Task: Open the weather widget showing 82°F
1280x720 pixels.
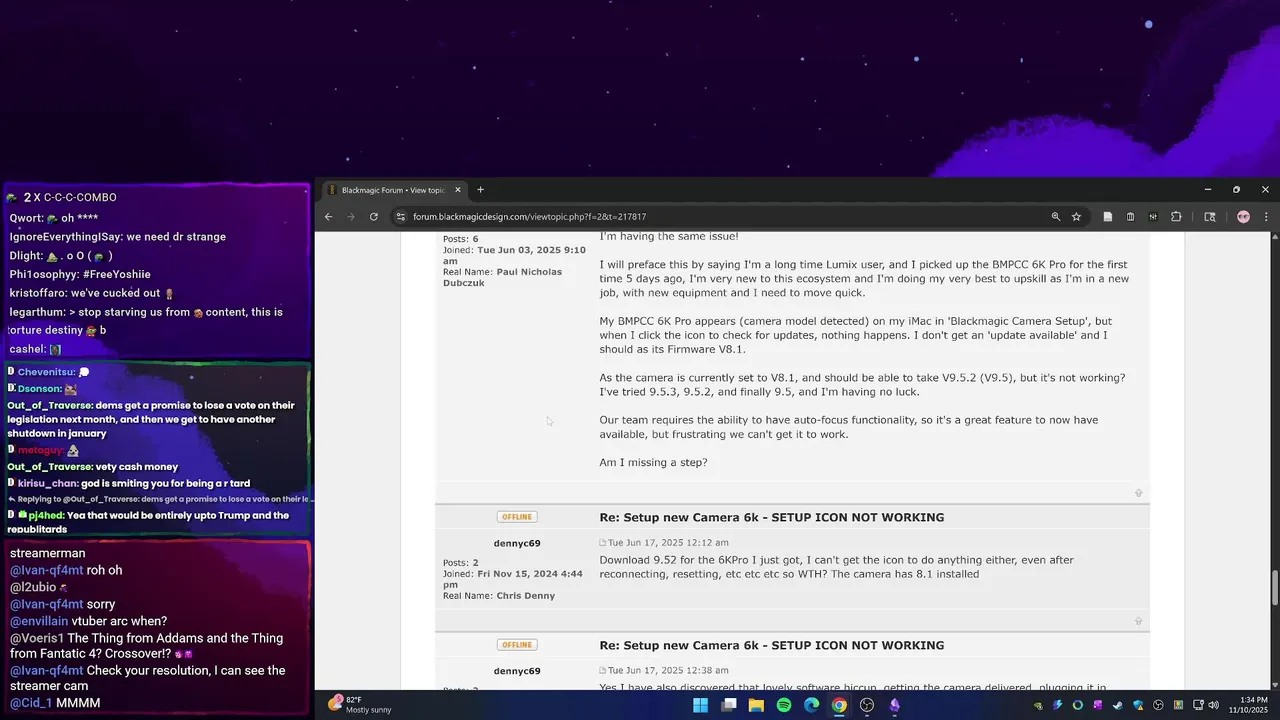Action: (360, 704)
